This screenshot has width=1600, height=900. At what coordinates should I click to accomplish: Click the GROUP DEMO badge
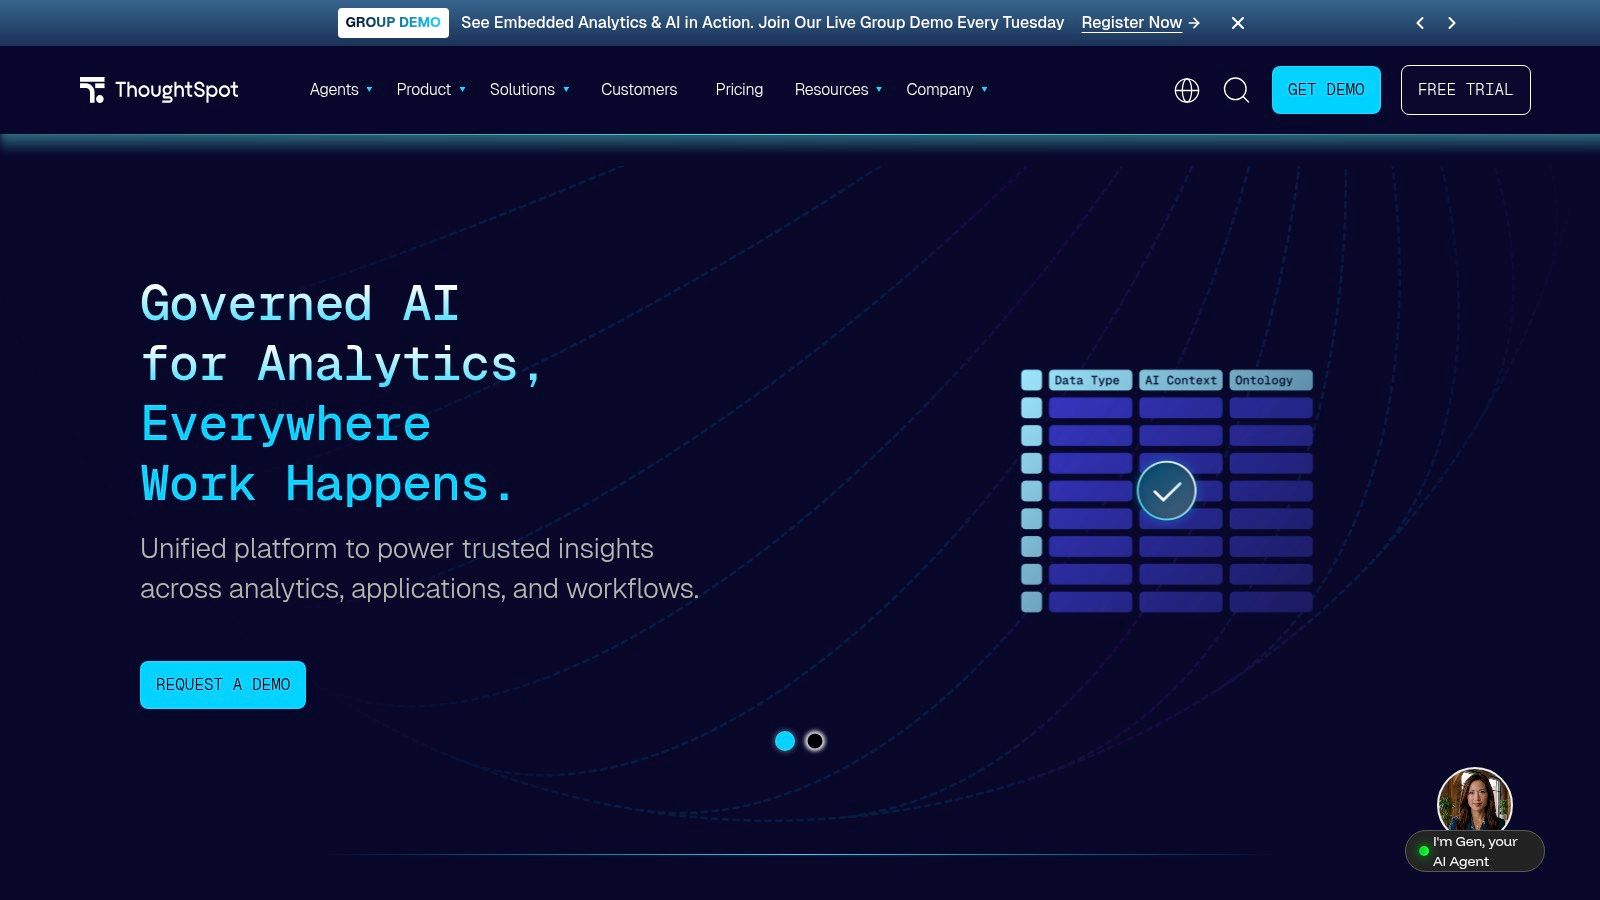coord(393,23)
